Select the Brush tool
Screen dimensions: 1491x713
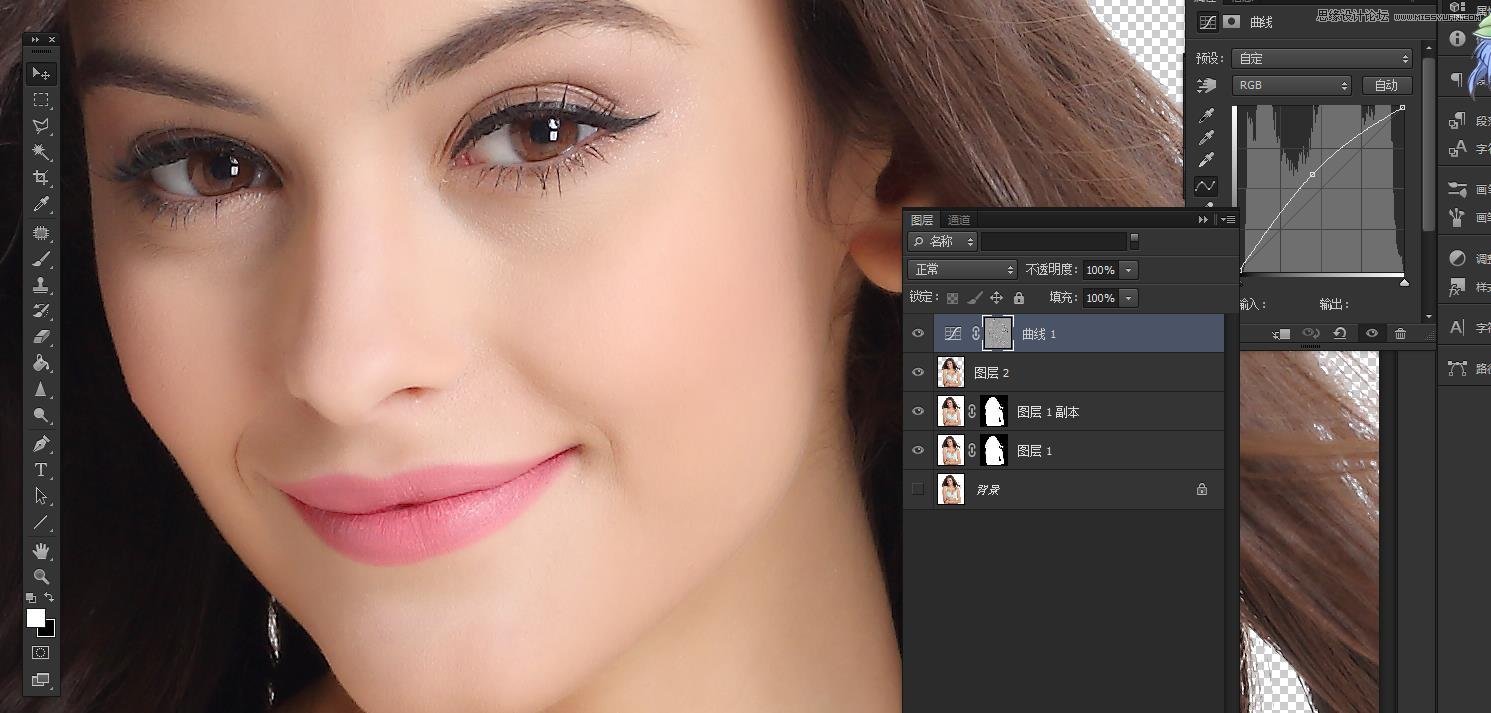pos(41,259)
